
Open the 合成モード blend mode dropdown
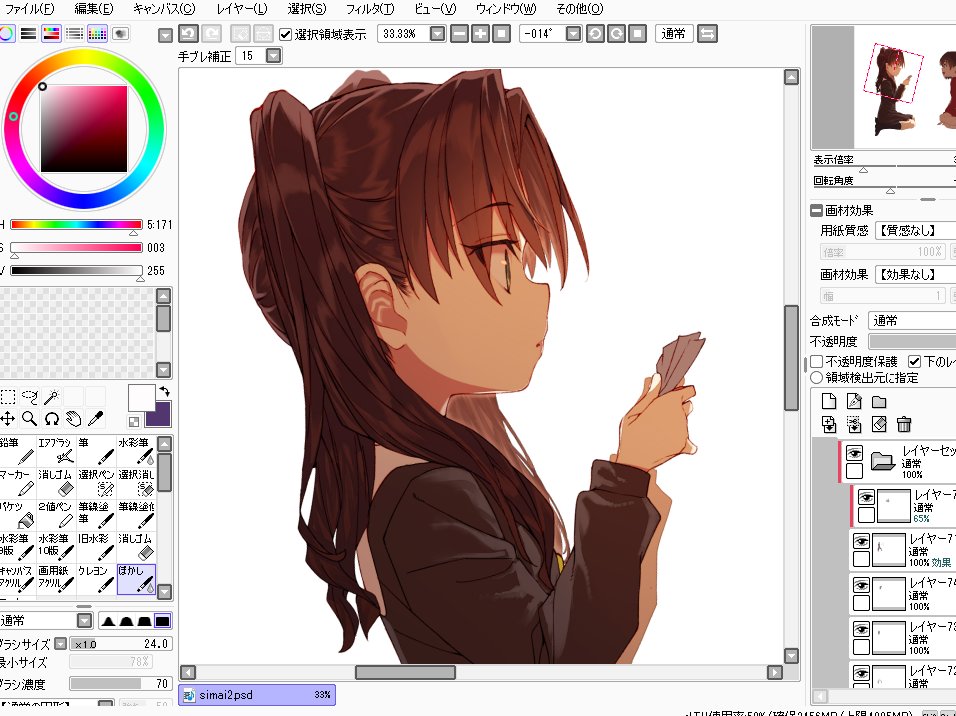[912, 321]
